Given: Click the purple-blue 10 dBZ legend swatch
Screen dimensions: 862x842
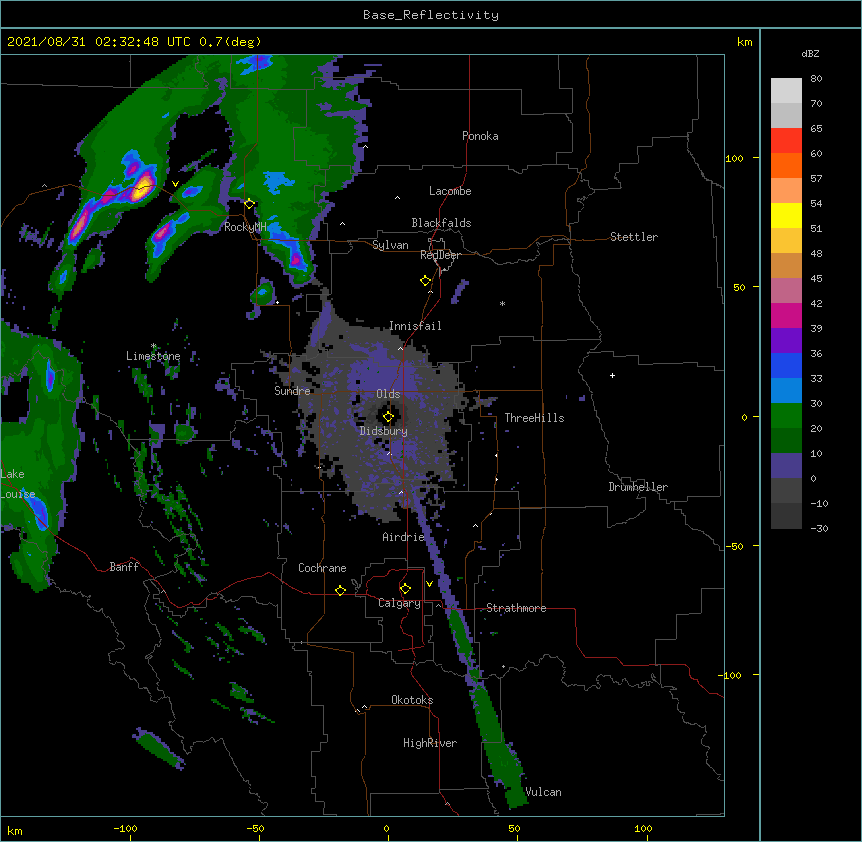Looking at the screenshot, I should 786,466.
